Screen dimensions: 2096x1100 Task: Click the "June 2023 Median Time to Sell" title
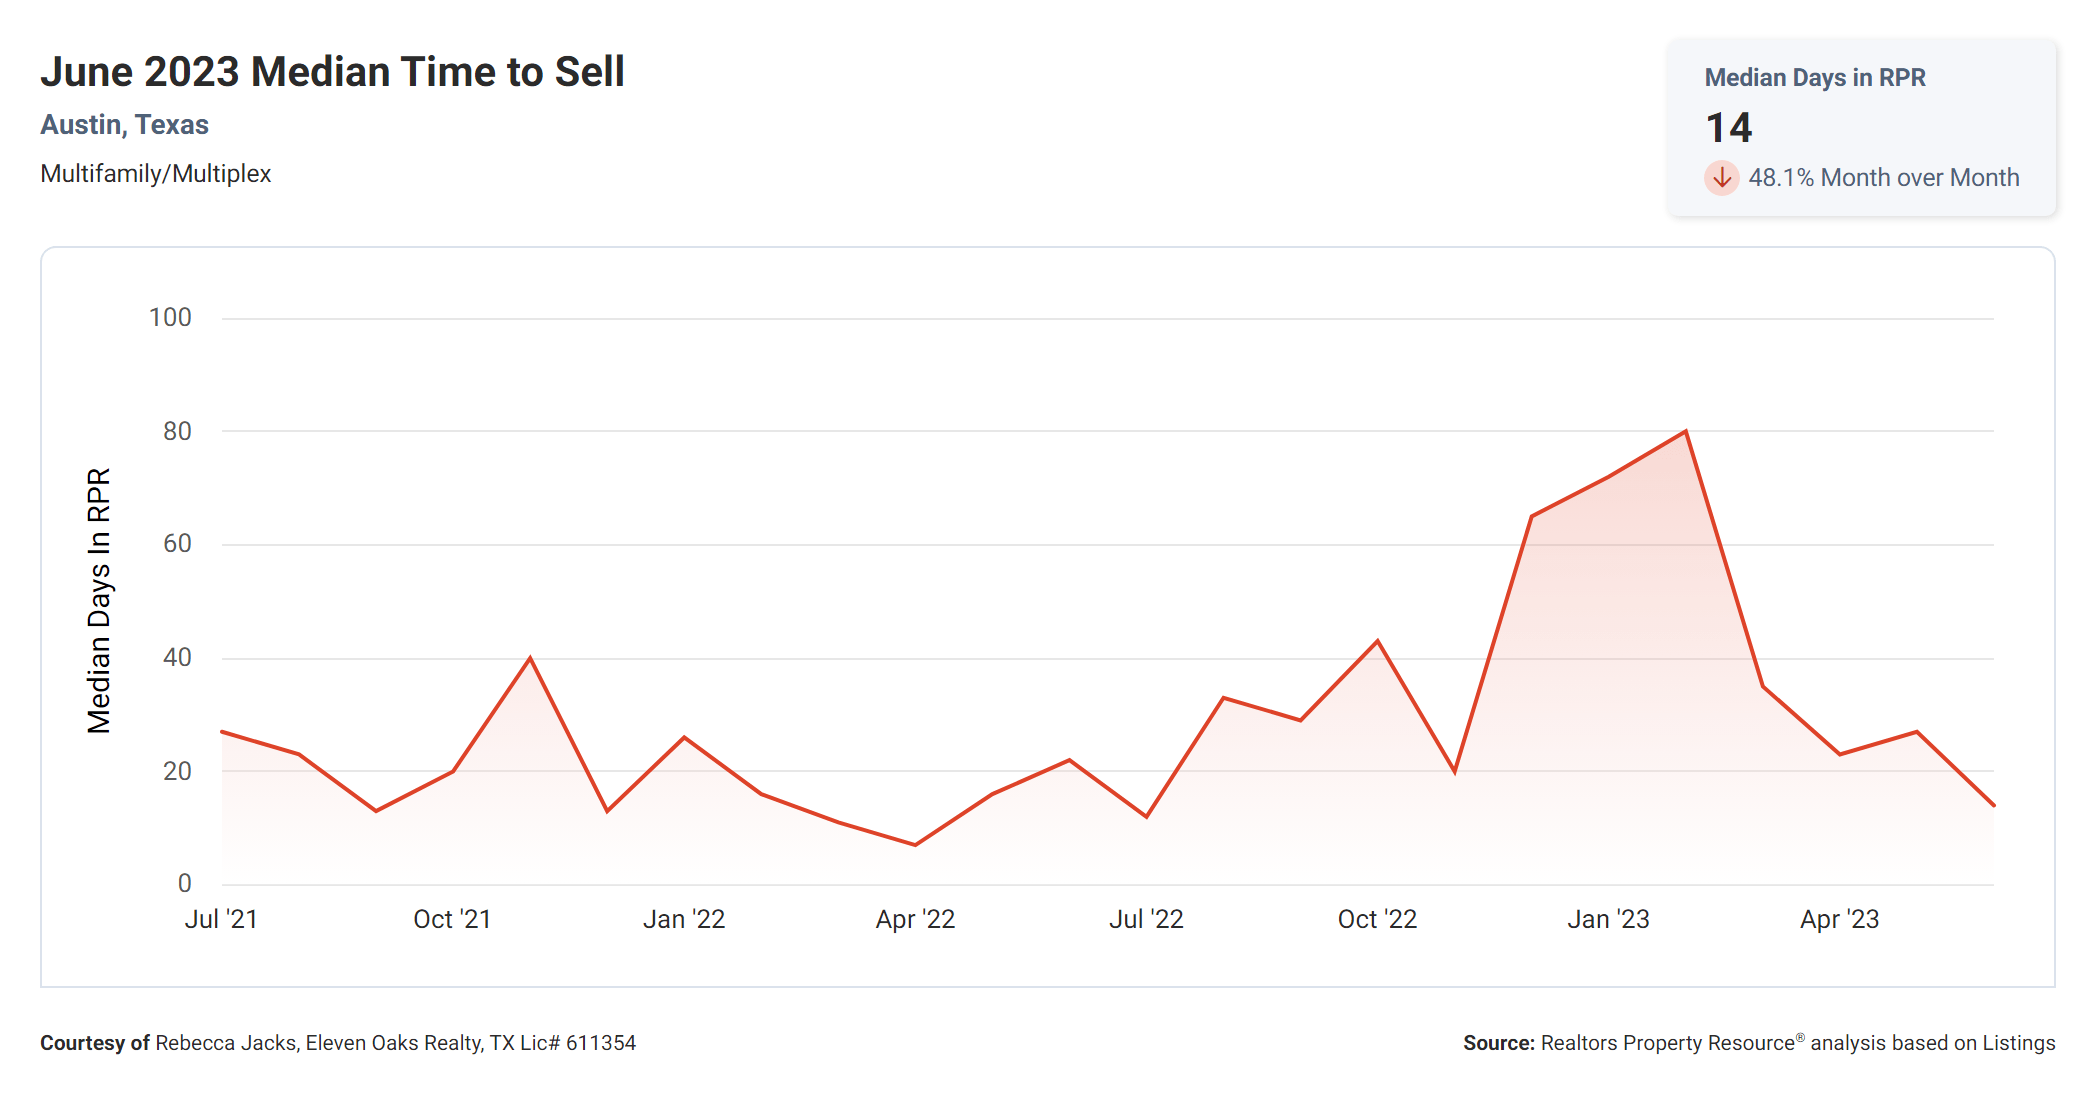coord(332,72)
